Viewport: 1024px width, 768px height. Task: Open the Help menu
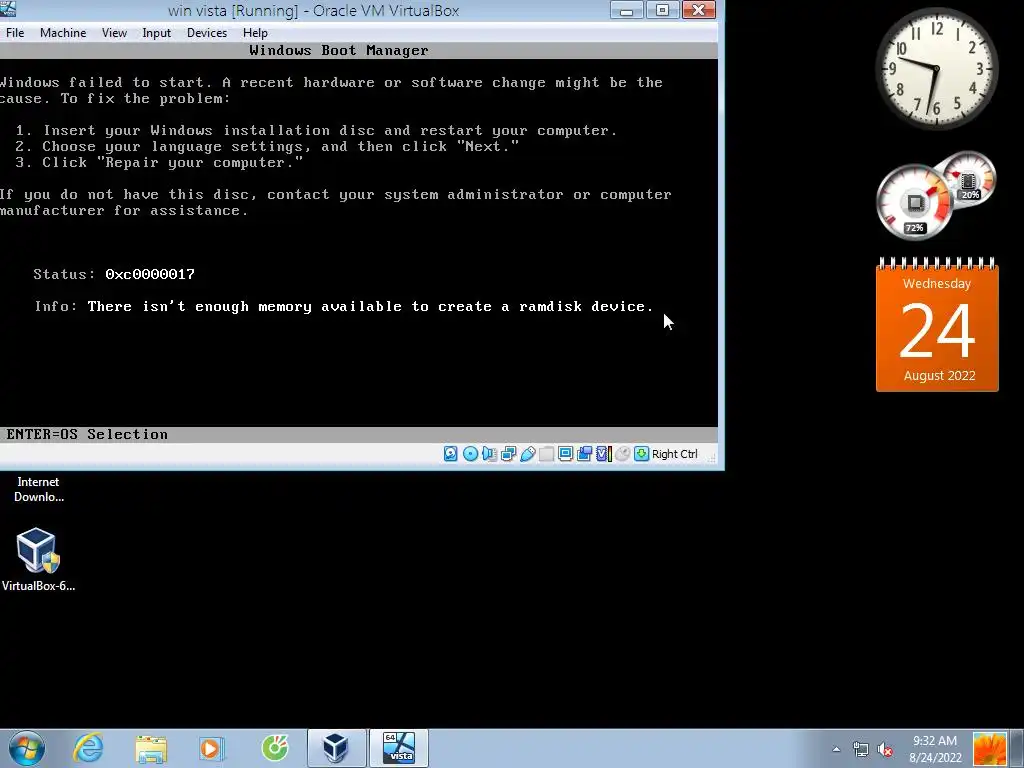click(x=255, y=33)
